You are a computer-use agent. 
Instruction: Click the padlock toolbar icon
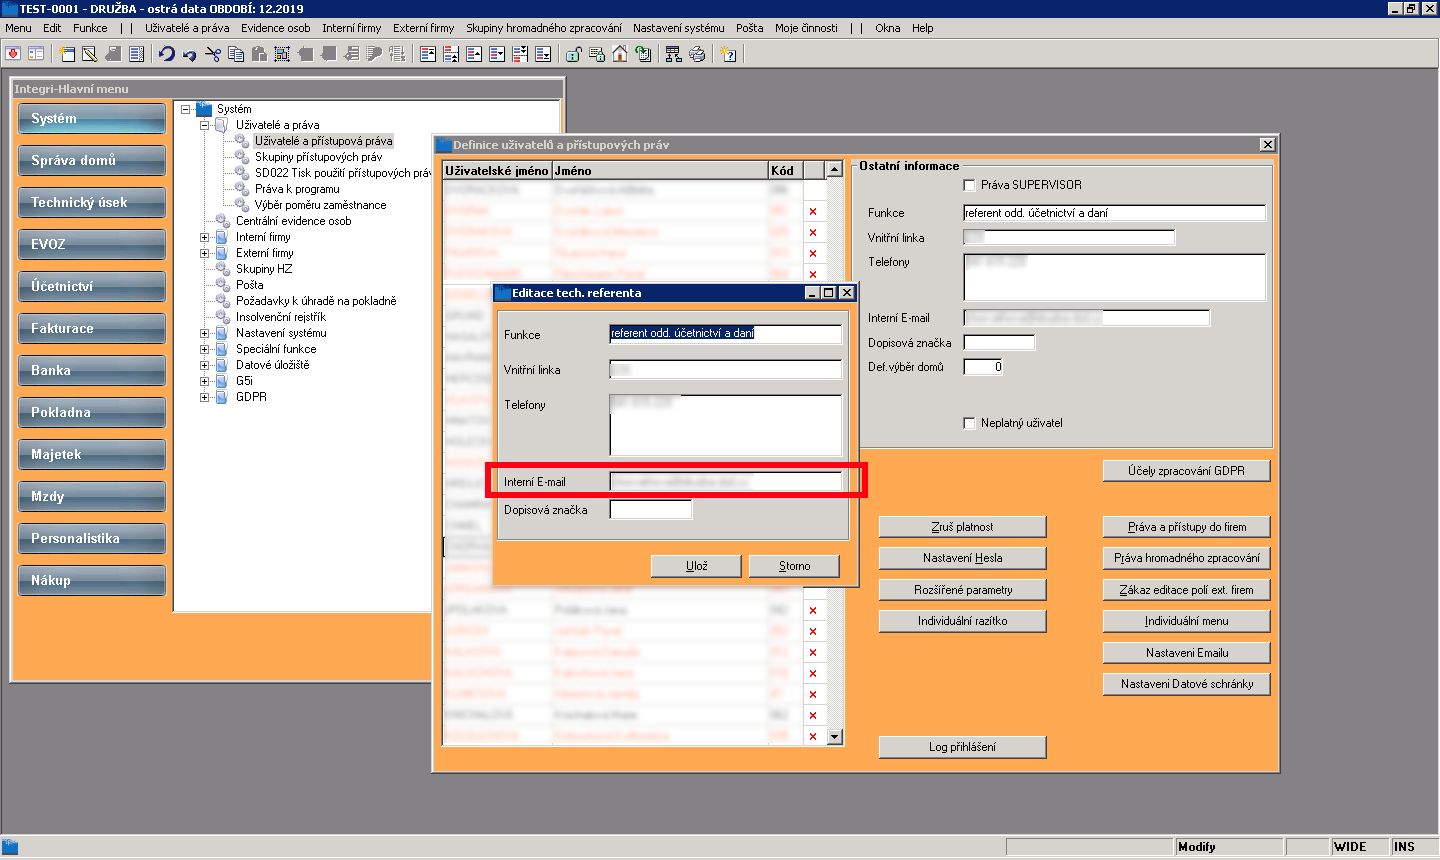point(574,54)
